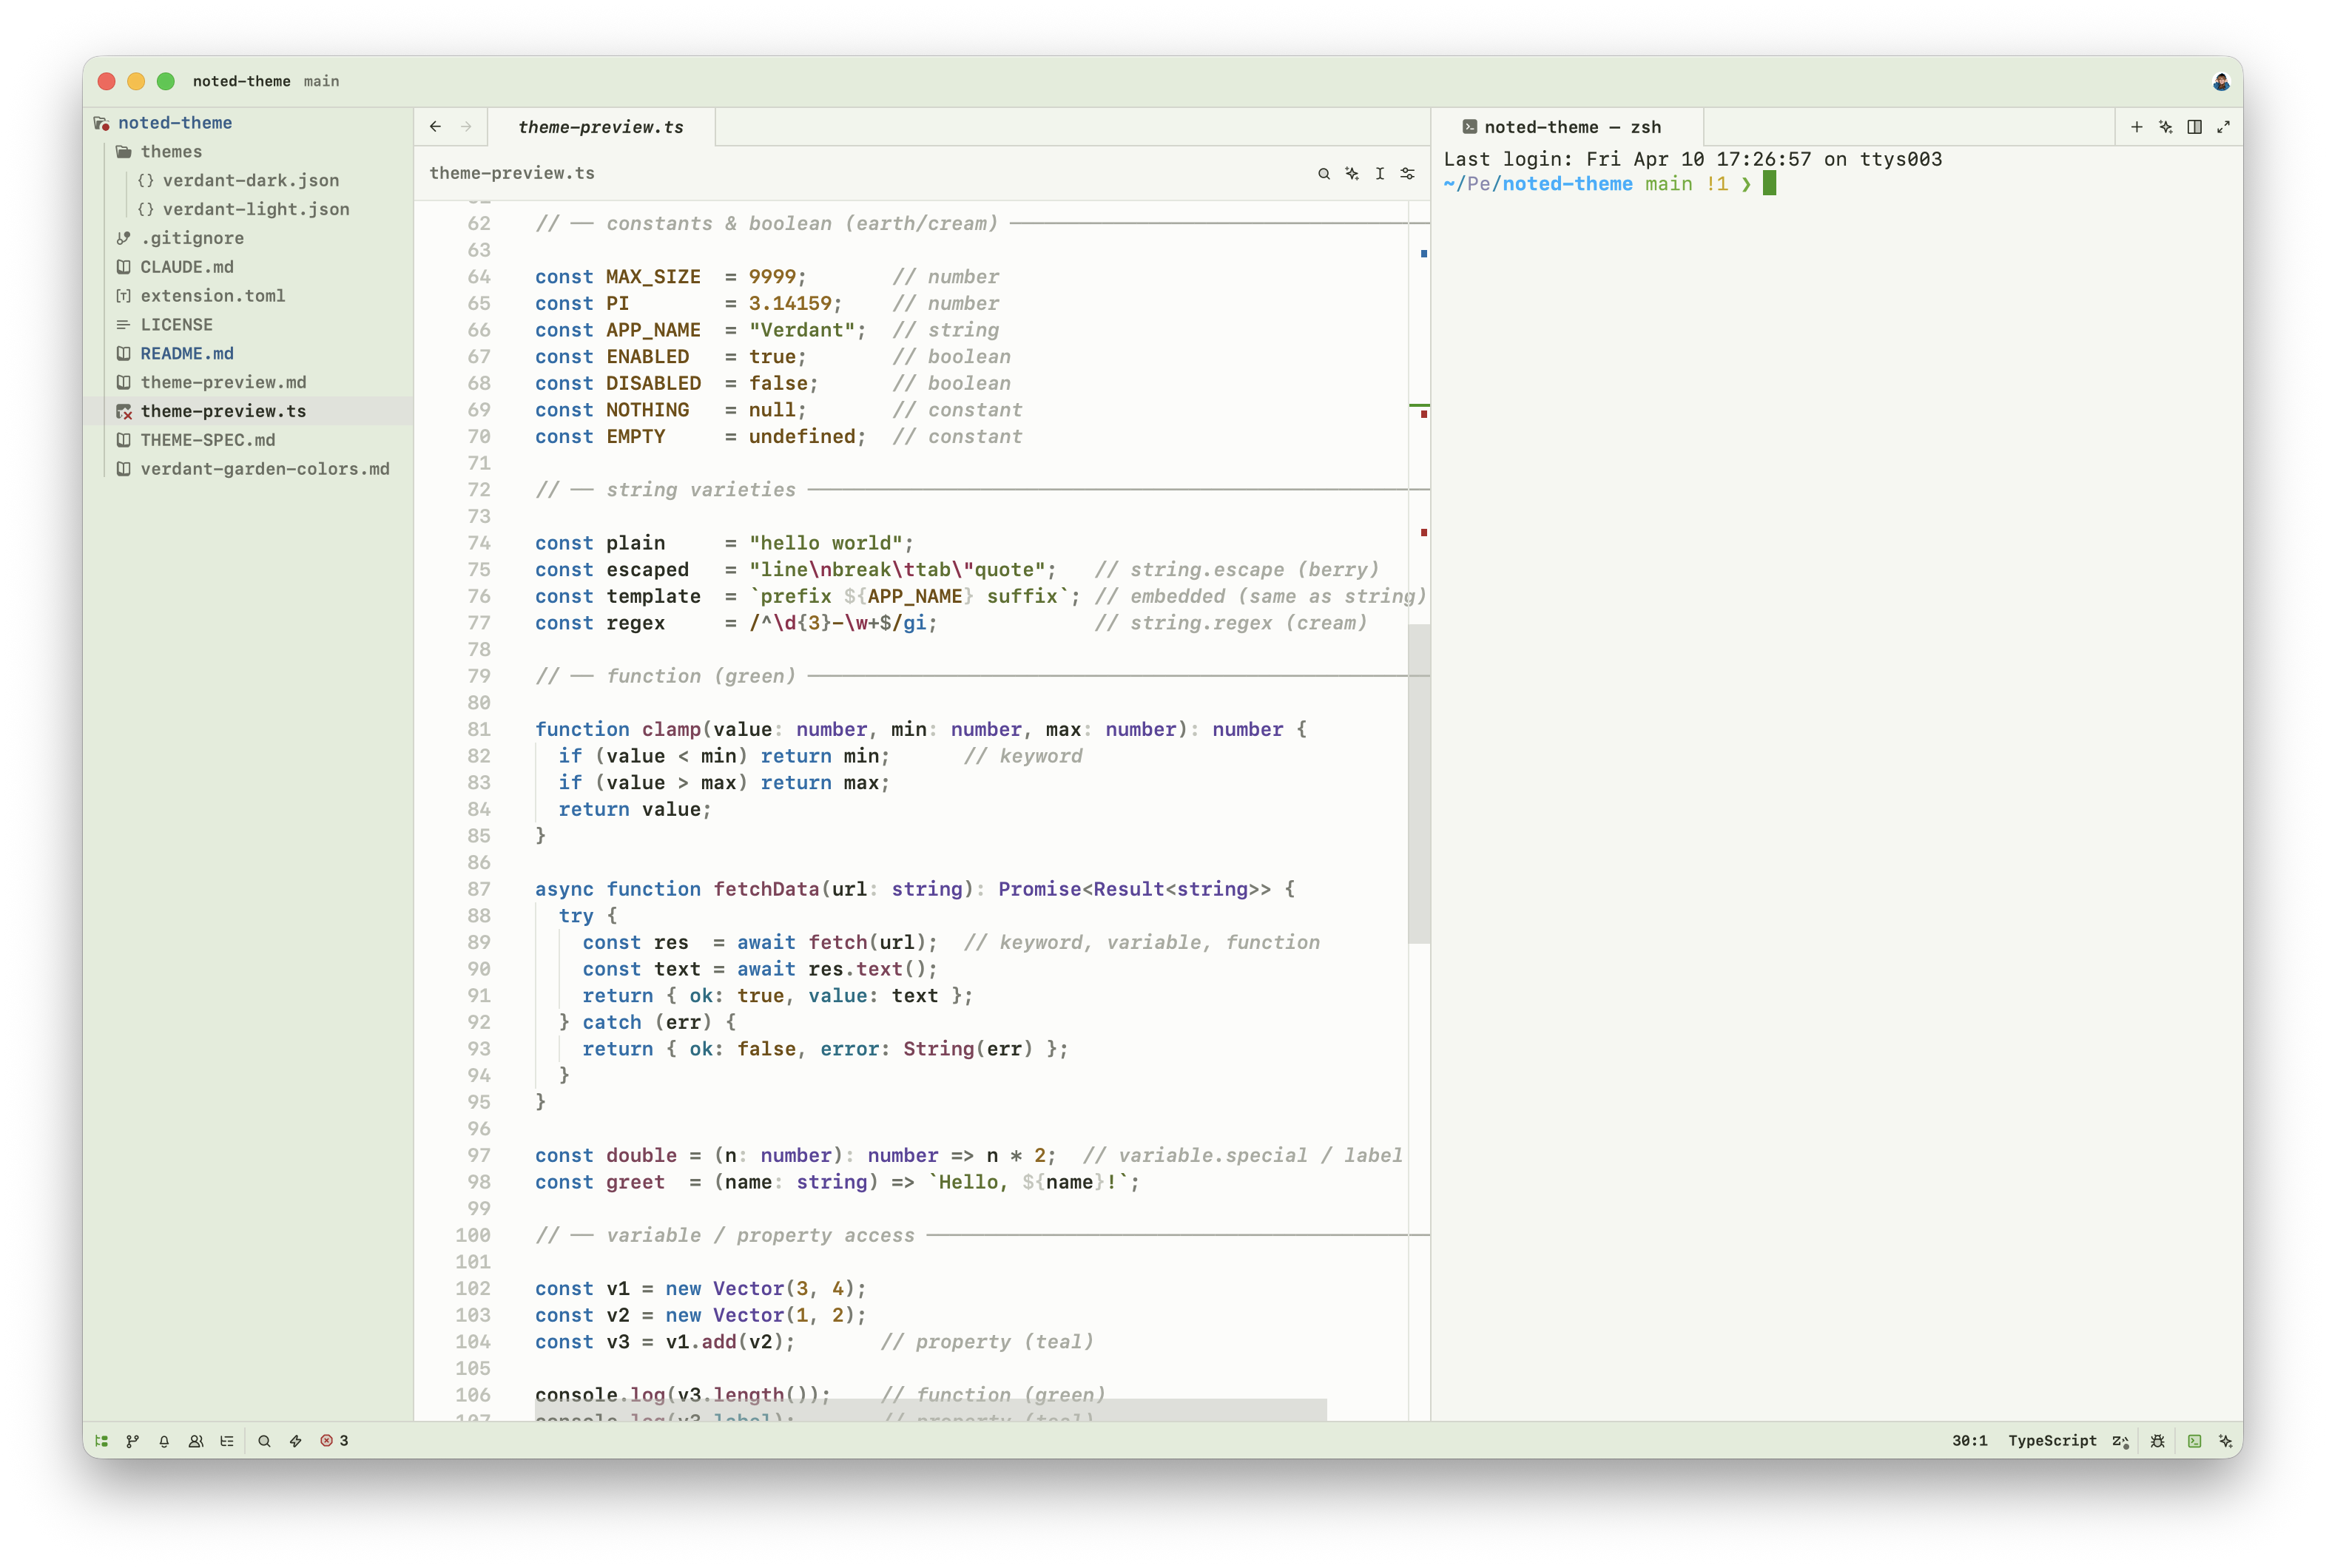Image resolution: width=2326 pixels, height=1568 pixels.
Task: Go back with the left arrow in tab bar
Action: (x=435, y=126)
